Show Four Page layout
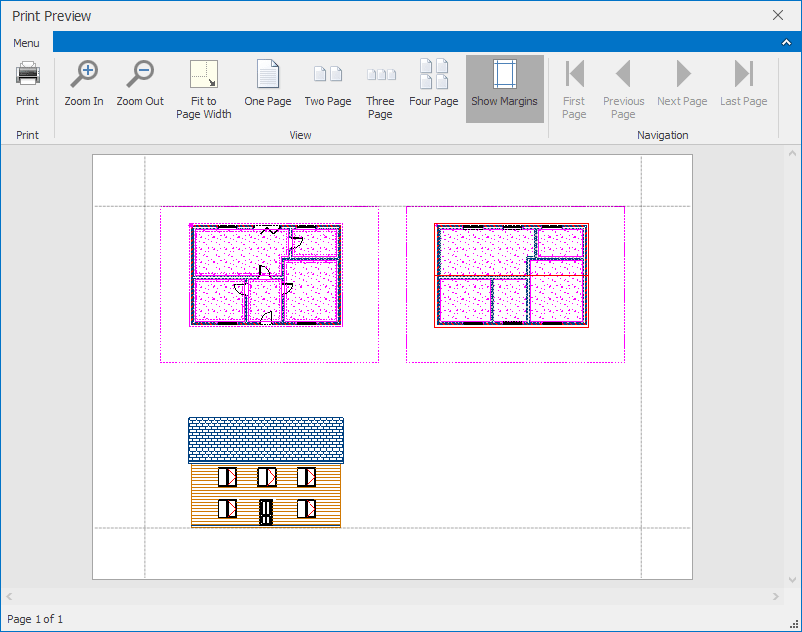 click(x=434, y=84)
